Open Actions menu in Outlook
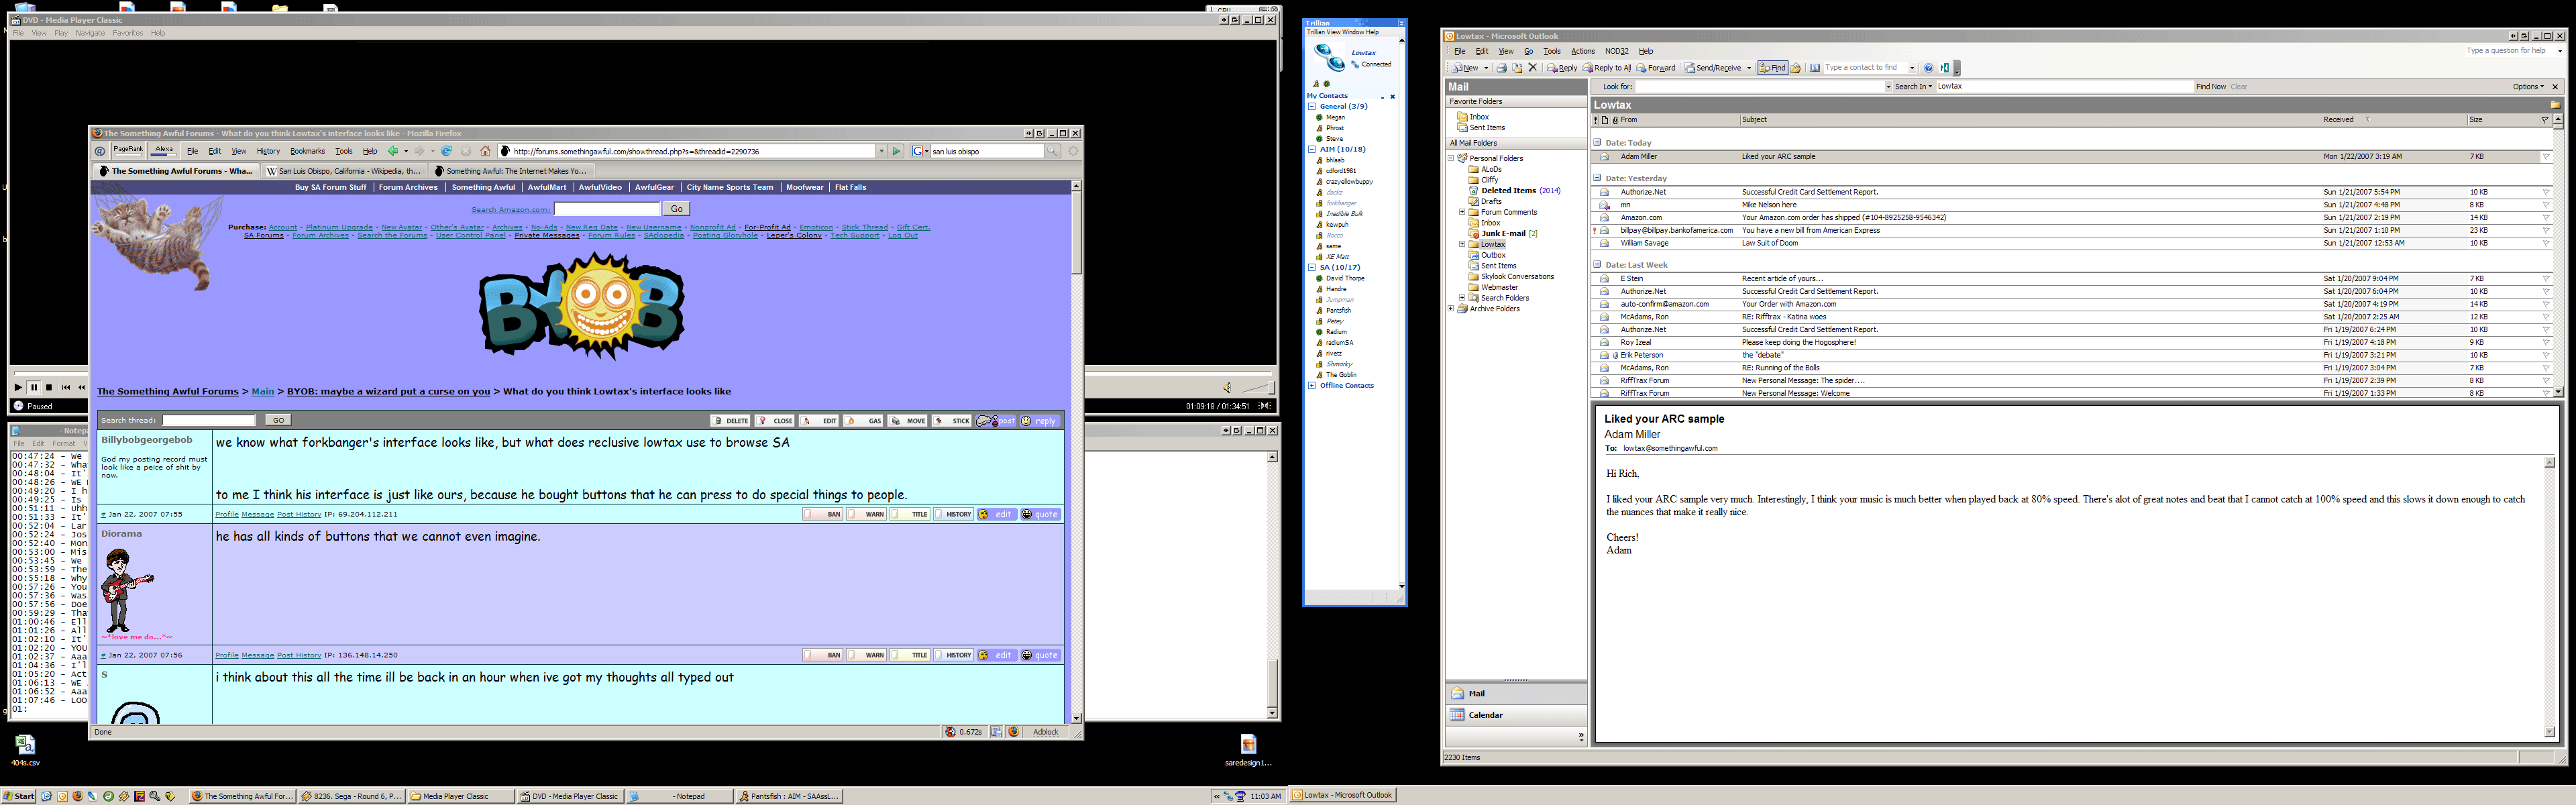Viewport: 2576px width, 805px height. click(1583, 51)
